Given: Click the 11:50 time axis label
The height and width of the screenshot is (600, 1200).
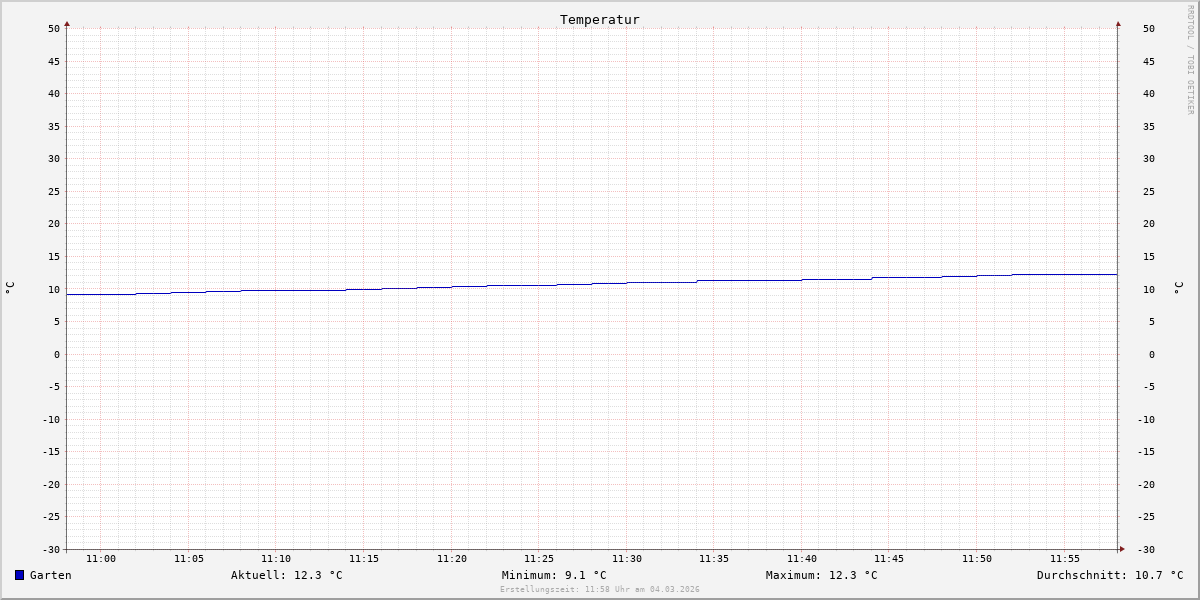Looking at the screenshot, I should [977, 558].
